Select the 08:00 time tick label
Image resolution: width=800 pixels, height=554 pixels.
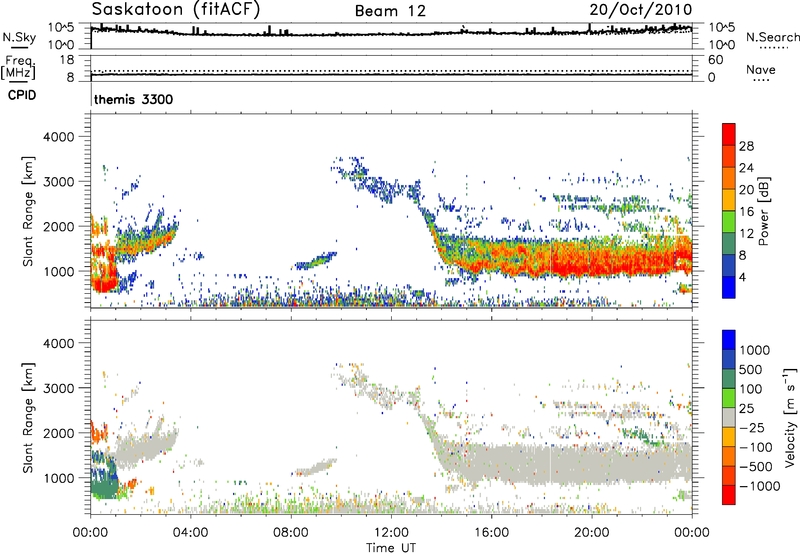tap(291, 533)
